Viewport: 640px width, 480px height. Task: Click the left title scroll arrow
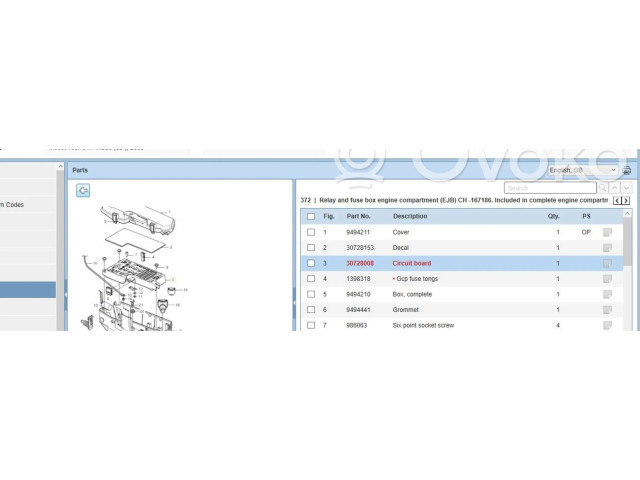pos(617,200)
